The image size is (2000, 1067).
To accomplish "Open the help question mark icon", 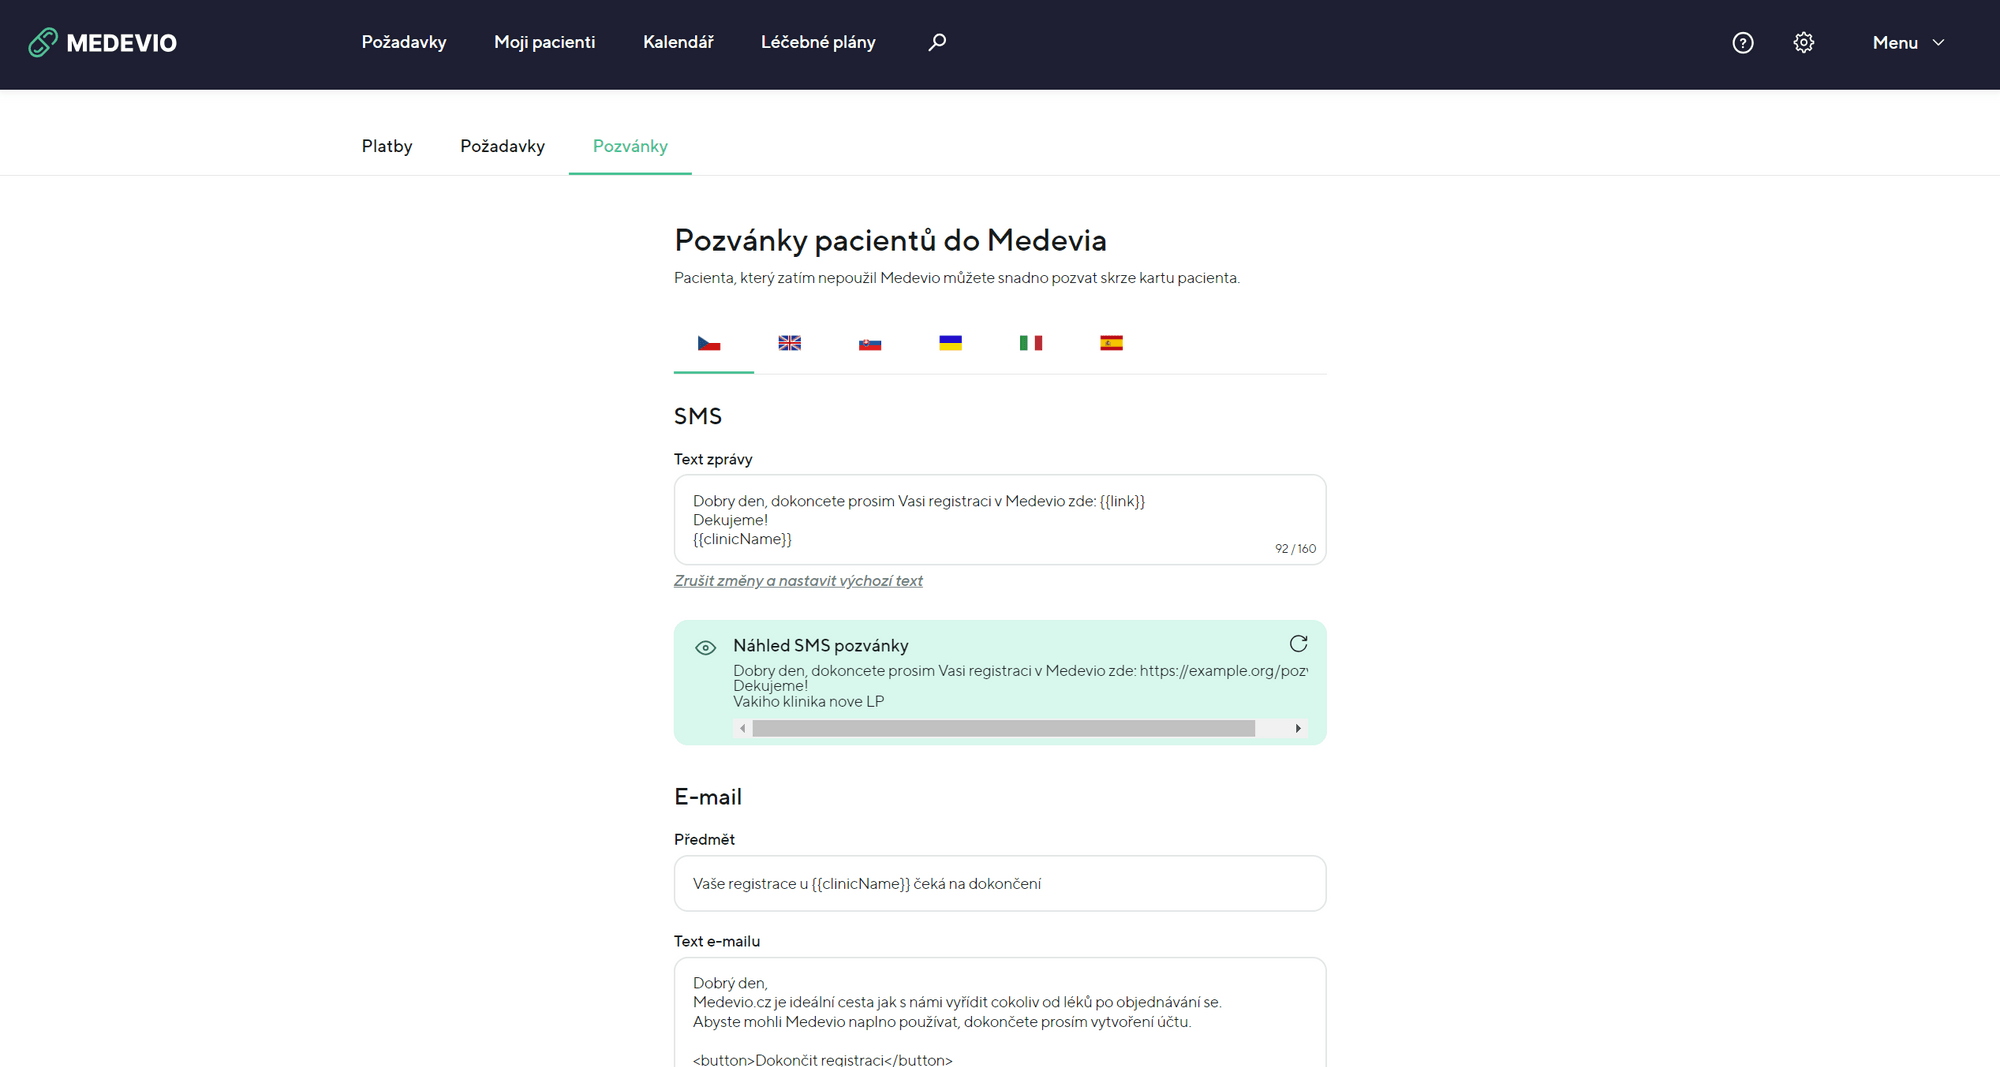I will pos(1743,42).
